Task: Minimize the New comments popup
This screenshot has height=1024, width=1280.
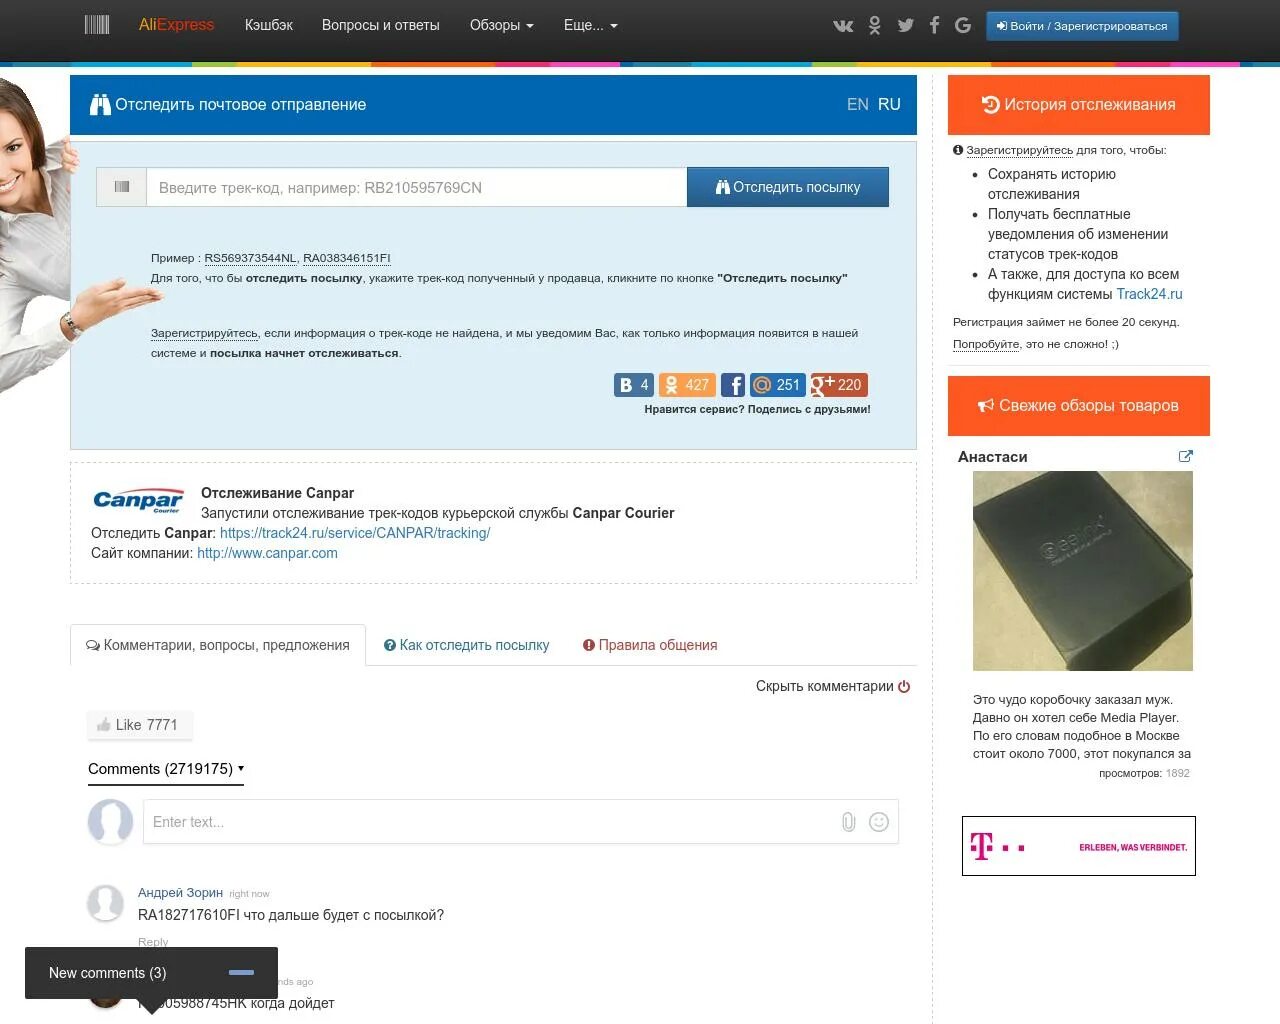Action: tap(241, 972)
